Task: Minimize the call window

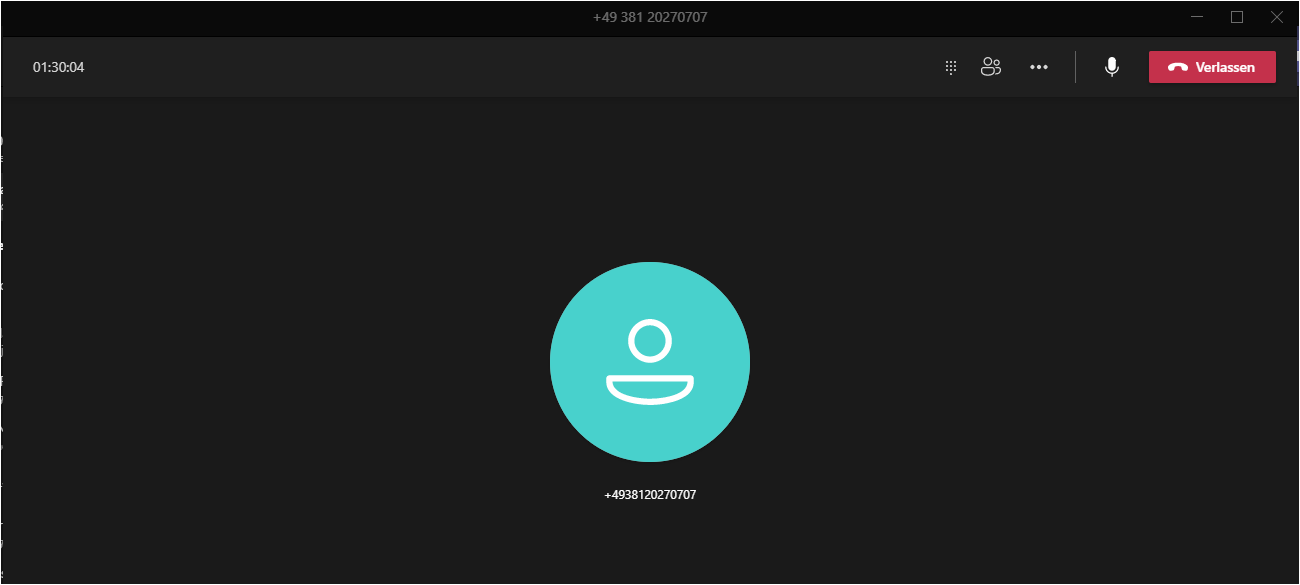Action: [1197, 17]
